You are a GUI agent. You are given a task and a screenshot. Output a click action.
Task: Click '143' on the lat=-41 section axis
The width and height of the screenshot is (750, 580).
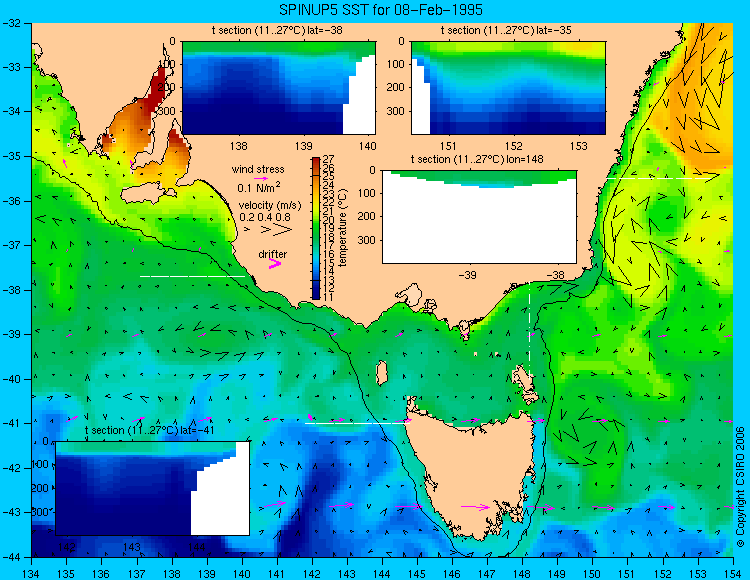(132, 547)
